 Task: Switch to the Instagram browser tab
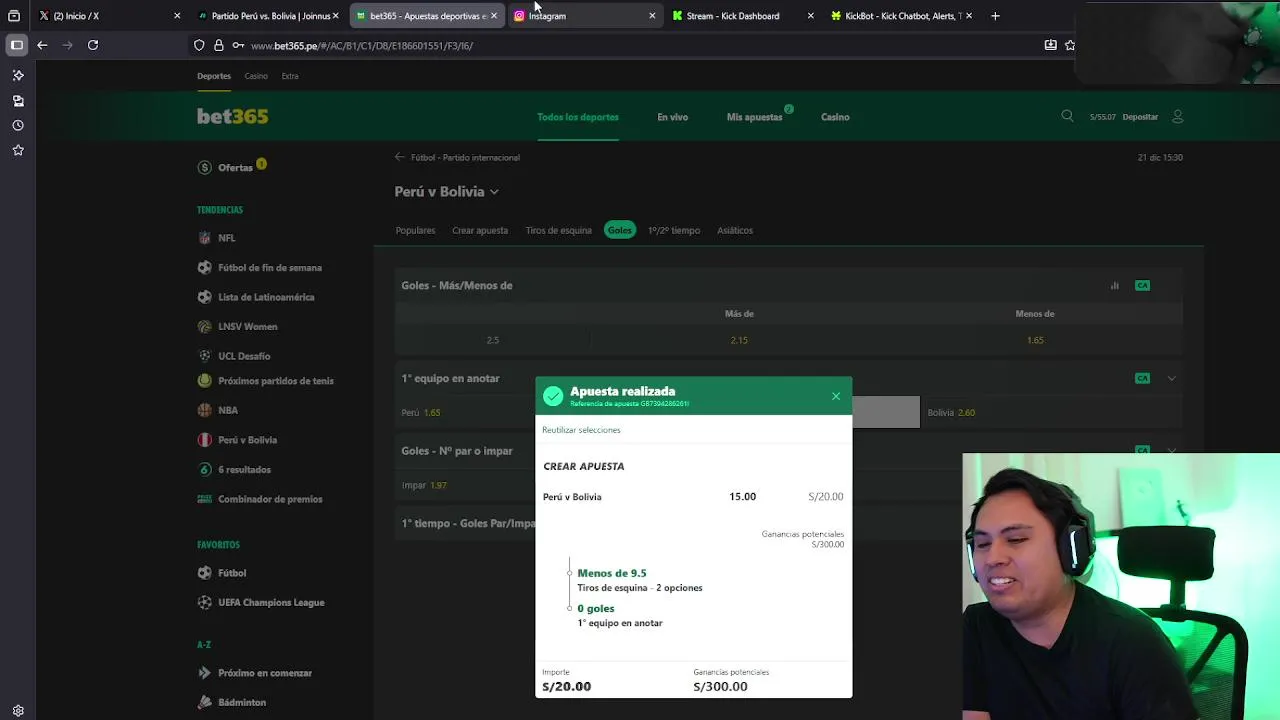pos(585,16)
